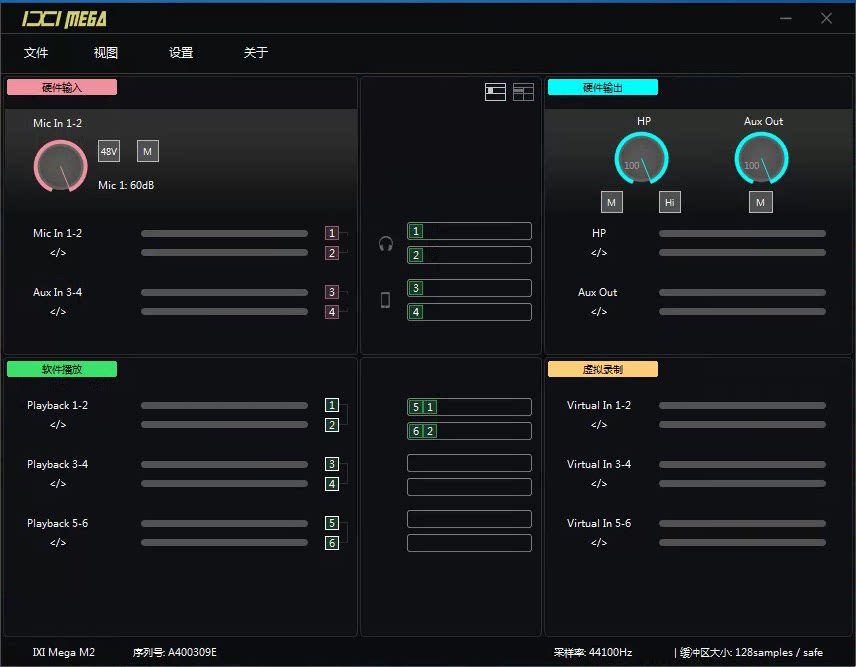The height and width of the screenshot is (667, 856).
Task: Toggle stereo link under Aux Out output
Action: click(599, 311)
